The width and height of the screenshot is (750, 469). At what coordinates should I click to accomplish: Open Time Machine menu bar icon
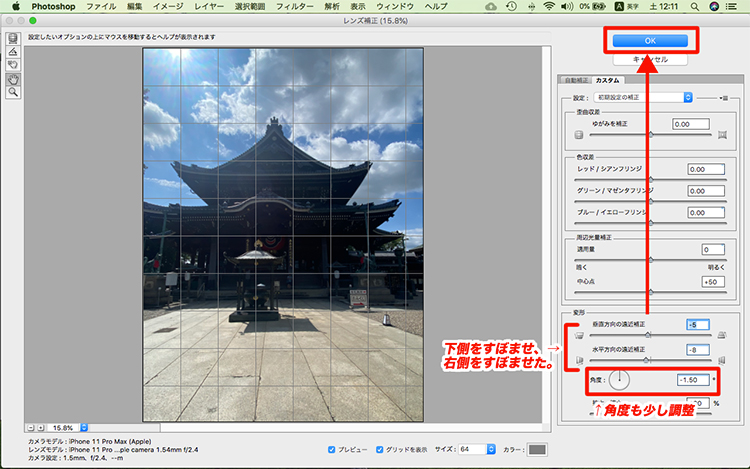pos(511,7)
